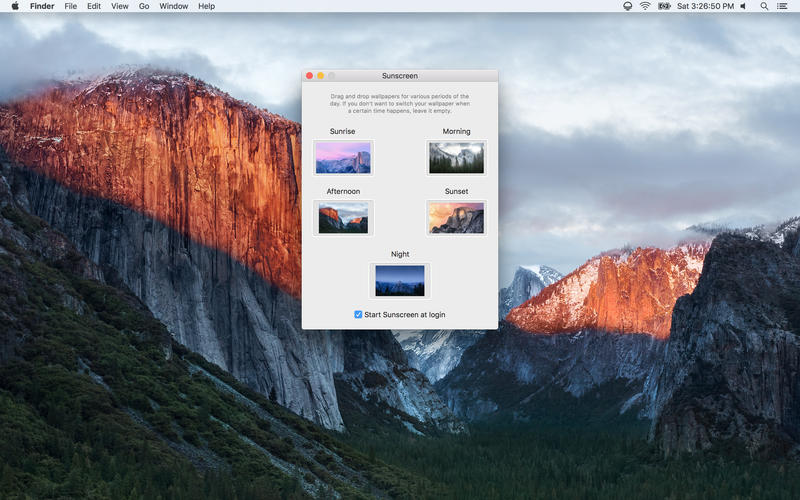Select the Morning wallpaper thumbnail

(x=456, y=158)
